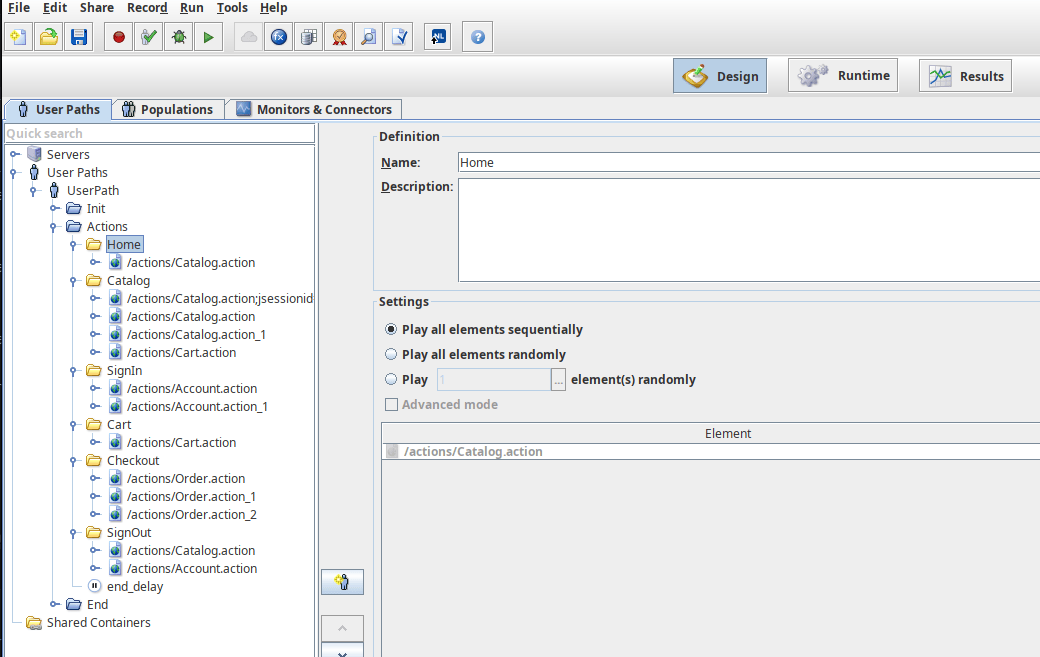Screen dimensions: 1040x657
Task: Expand the Servers tree node
Action: (15, 154)
